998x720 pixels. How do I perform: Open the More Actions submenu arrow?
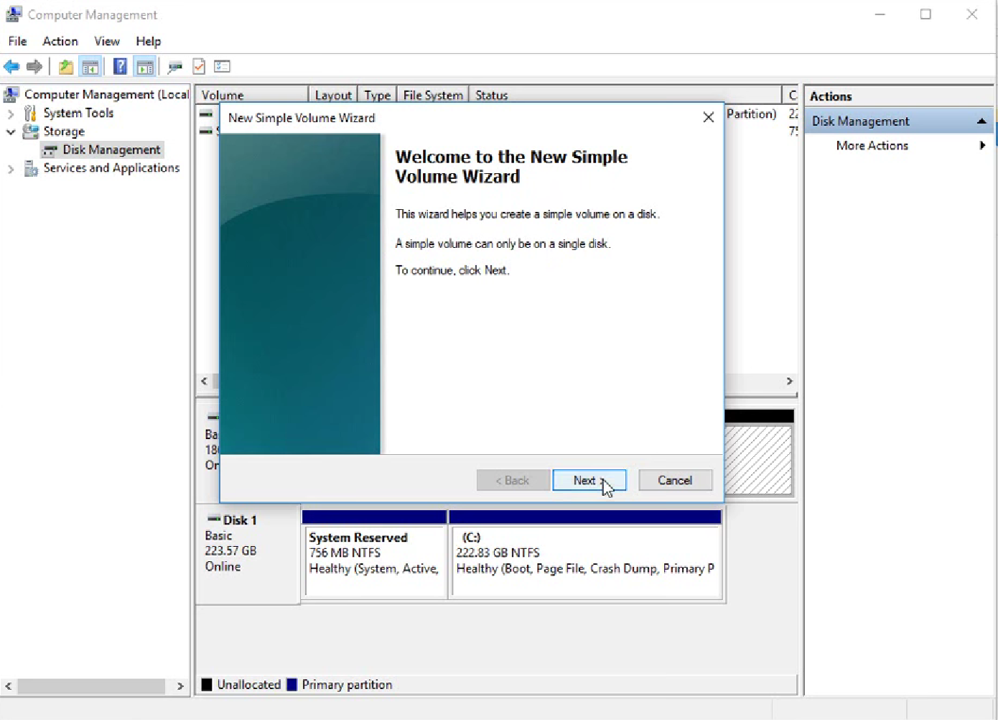point(982,146)
